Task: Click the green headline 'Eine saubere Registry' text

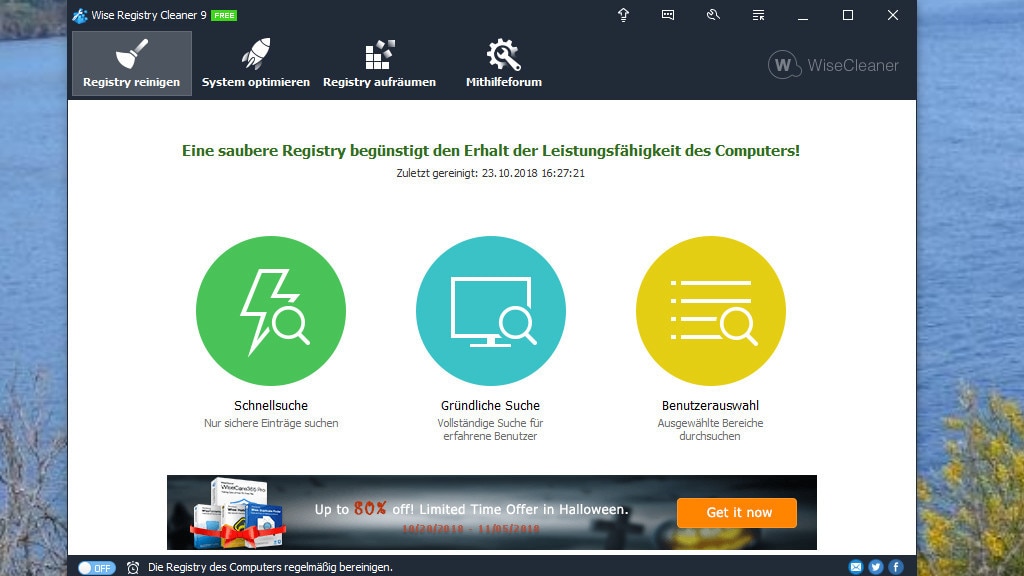Action: pyautogui.click(x=490, y=151)
